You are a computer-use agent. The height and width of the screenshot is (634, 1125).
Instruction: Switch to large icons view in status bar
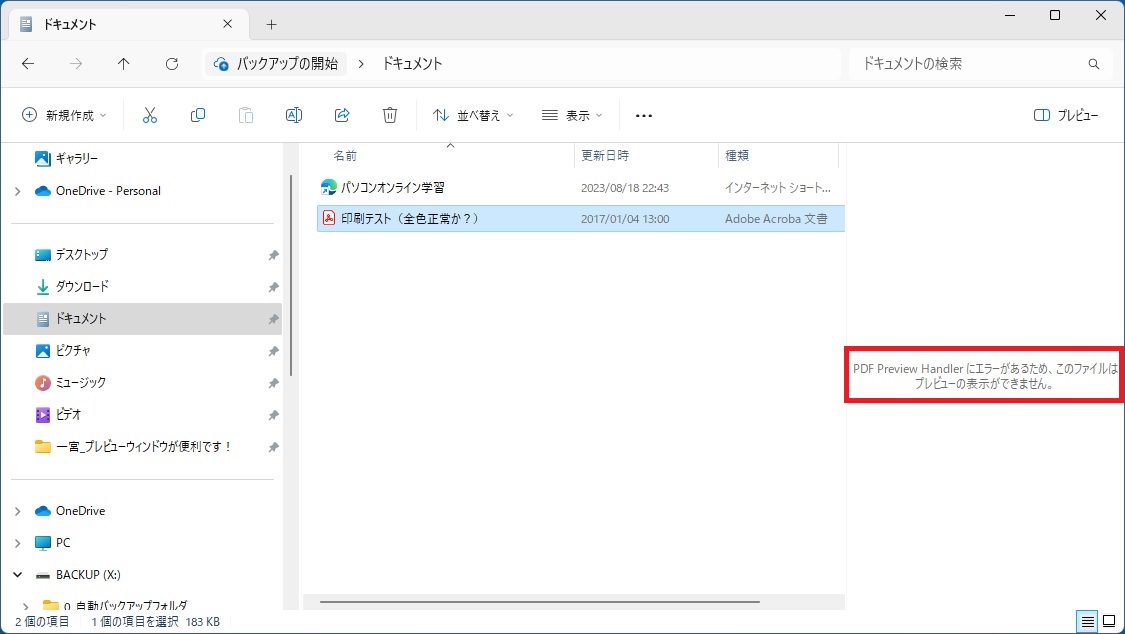click(1109, 622)
